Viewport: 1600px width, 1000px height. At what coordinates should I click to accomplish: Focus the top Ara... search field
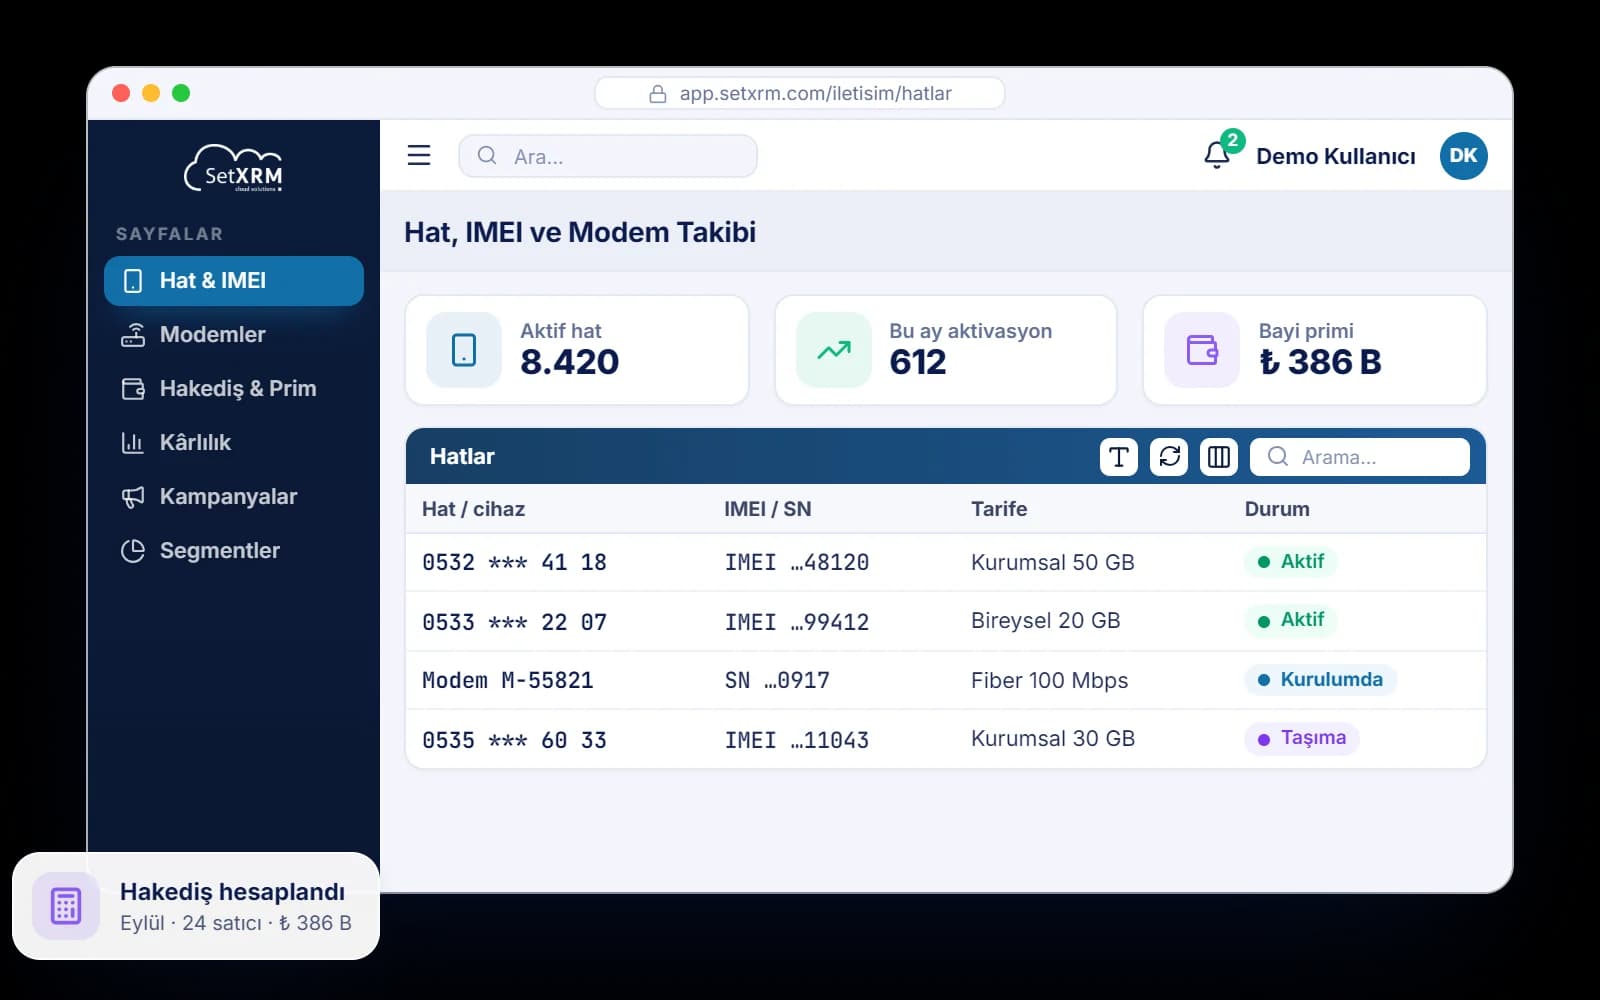(608, 156)
